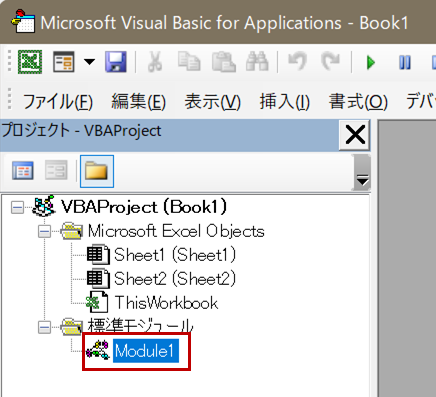Open the ファイル(F) menu
This screenshot has height=397, width=436.
pos(58,101)
